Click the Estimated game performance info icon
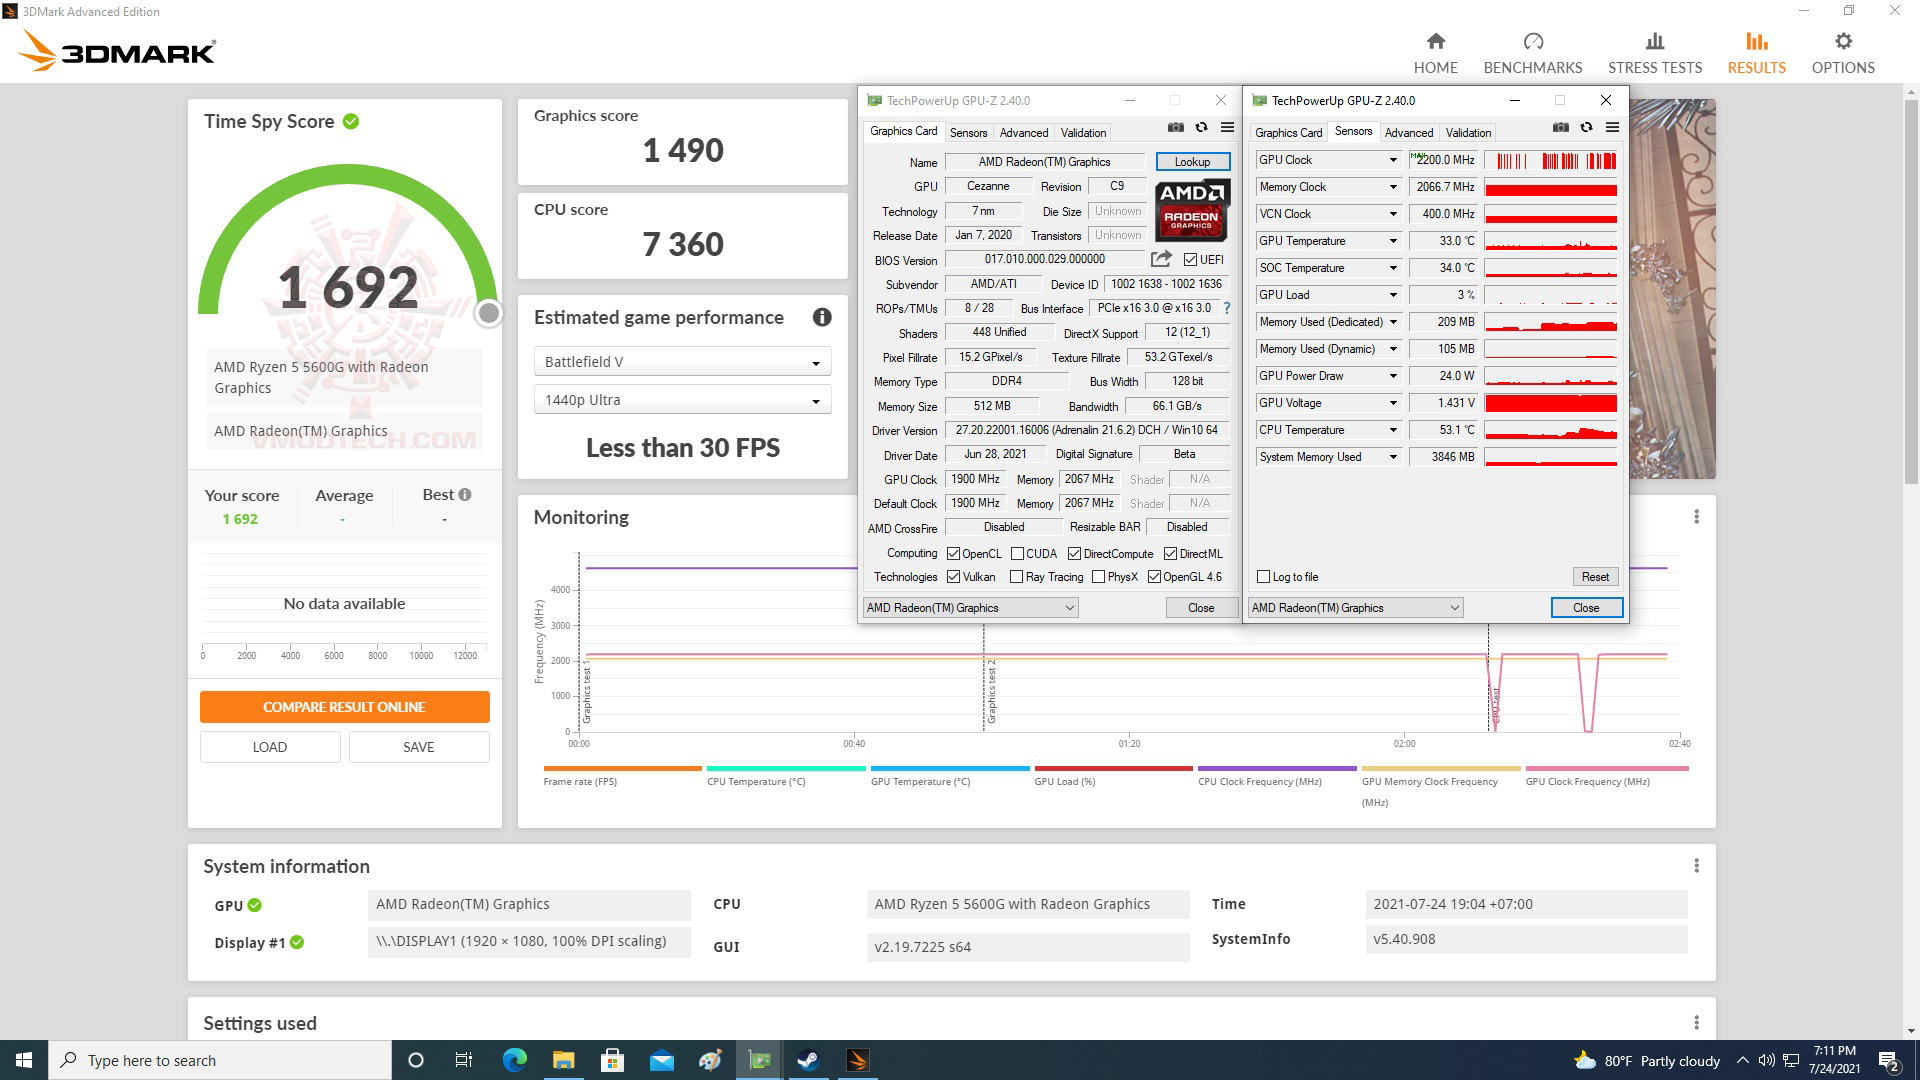 (822, 317)
